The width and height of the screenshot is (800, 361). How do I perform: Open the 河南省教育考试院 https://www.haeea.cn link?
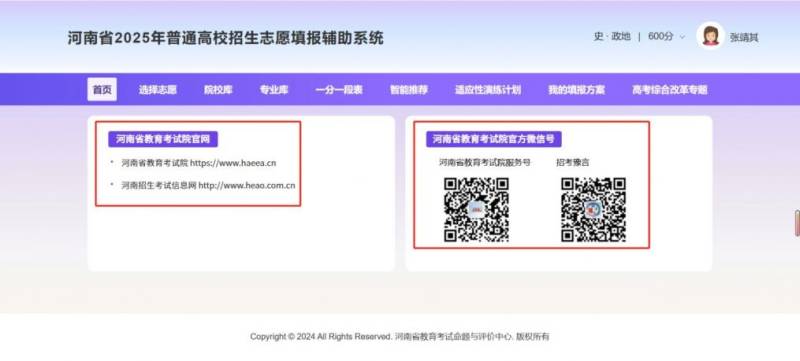click(198, 163)
